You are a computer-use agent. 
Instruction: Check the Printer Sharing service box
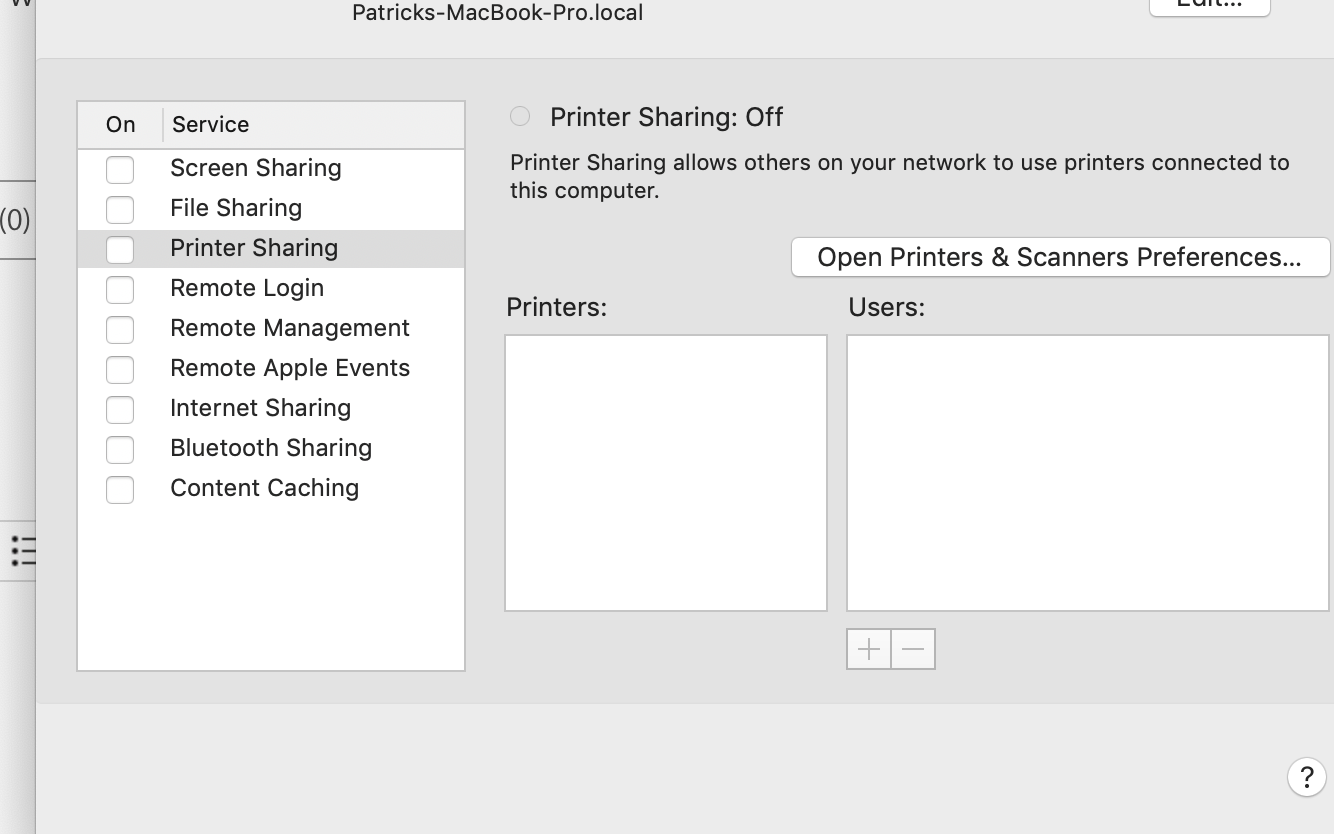[120, 249]
